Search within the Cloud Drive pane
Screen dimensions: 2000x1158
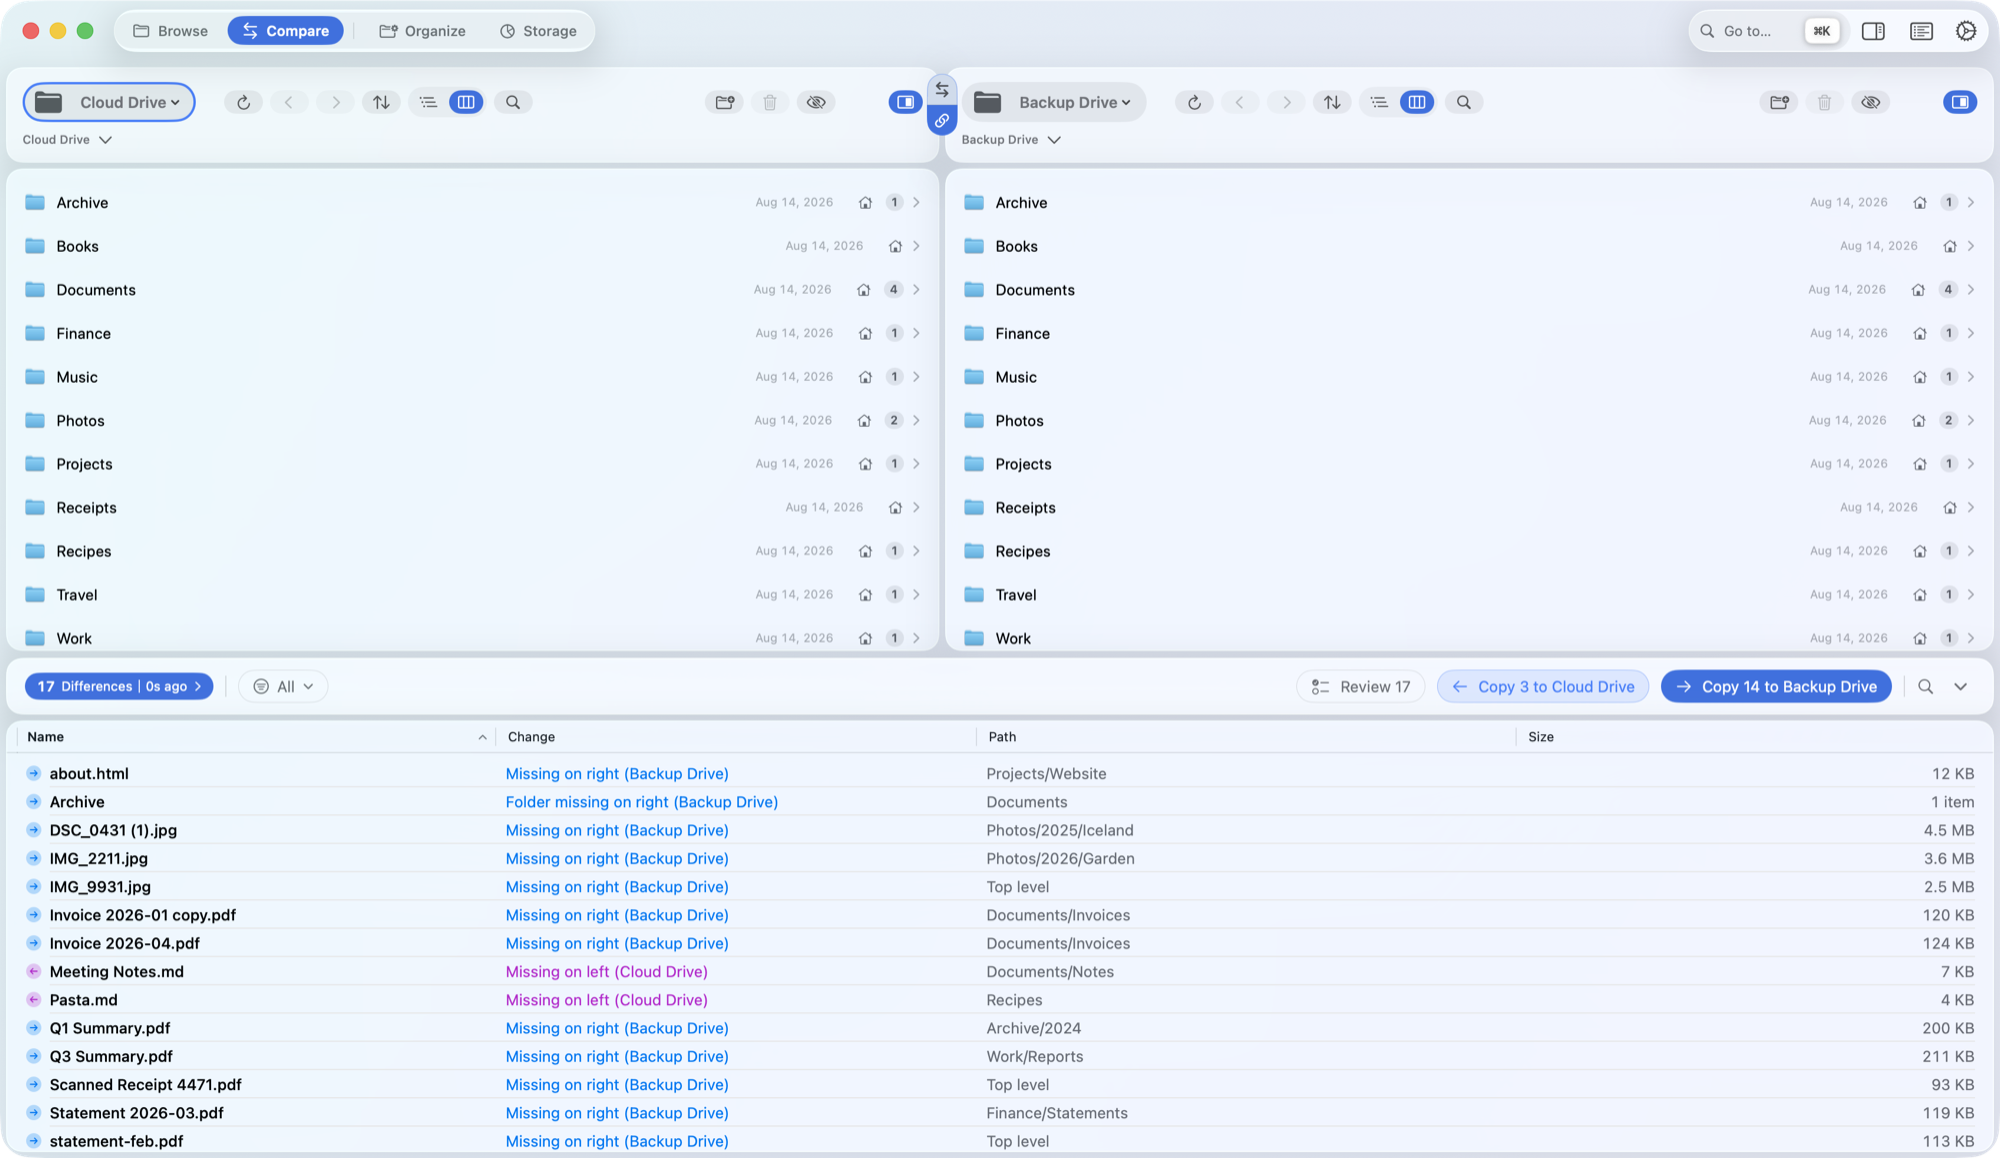[513, 102]
